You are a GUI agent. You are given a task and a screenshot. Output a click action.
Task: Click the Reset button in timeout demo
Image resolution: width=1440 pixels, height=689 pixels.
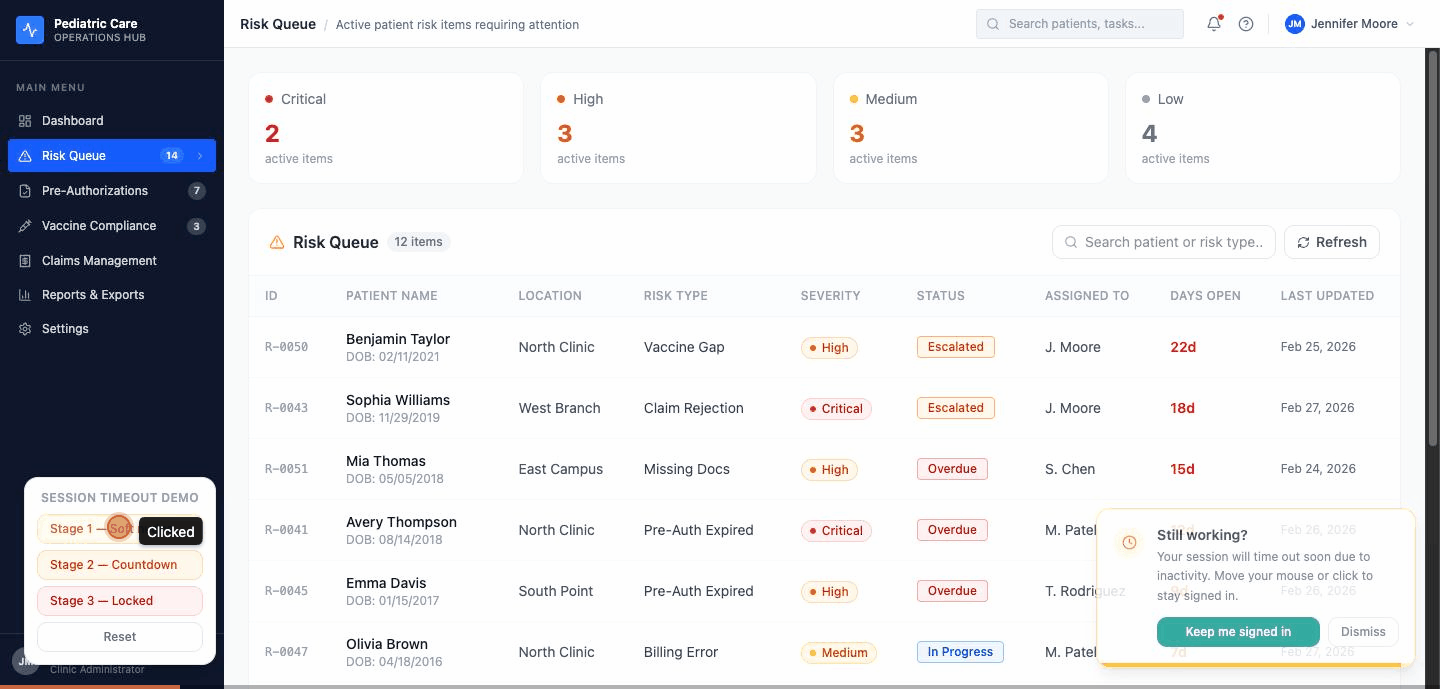click(x=120, y=637)
